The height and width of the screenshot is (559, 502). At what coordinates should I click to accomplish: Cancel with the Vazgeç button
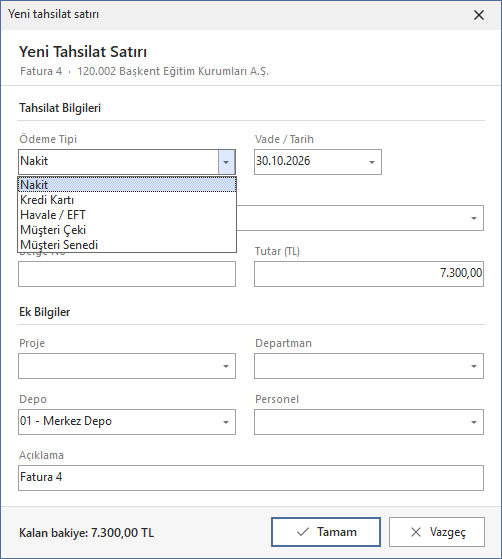click(437, 532)
